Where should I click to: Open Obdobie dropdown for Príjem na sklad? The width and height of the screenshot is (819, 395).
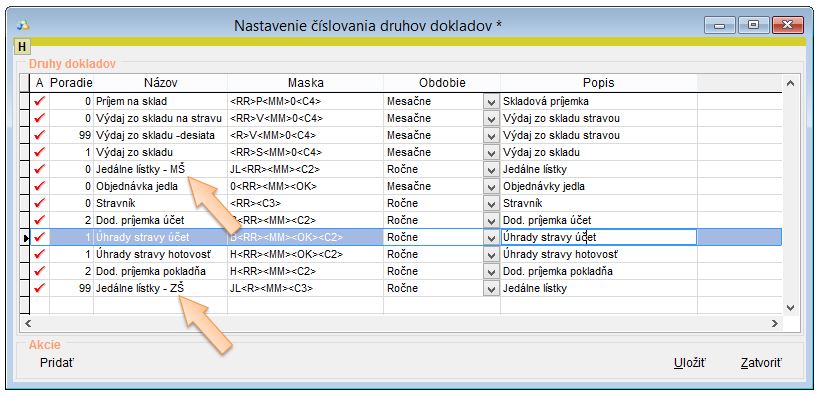[491, 102]
